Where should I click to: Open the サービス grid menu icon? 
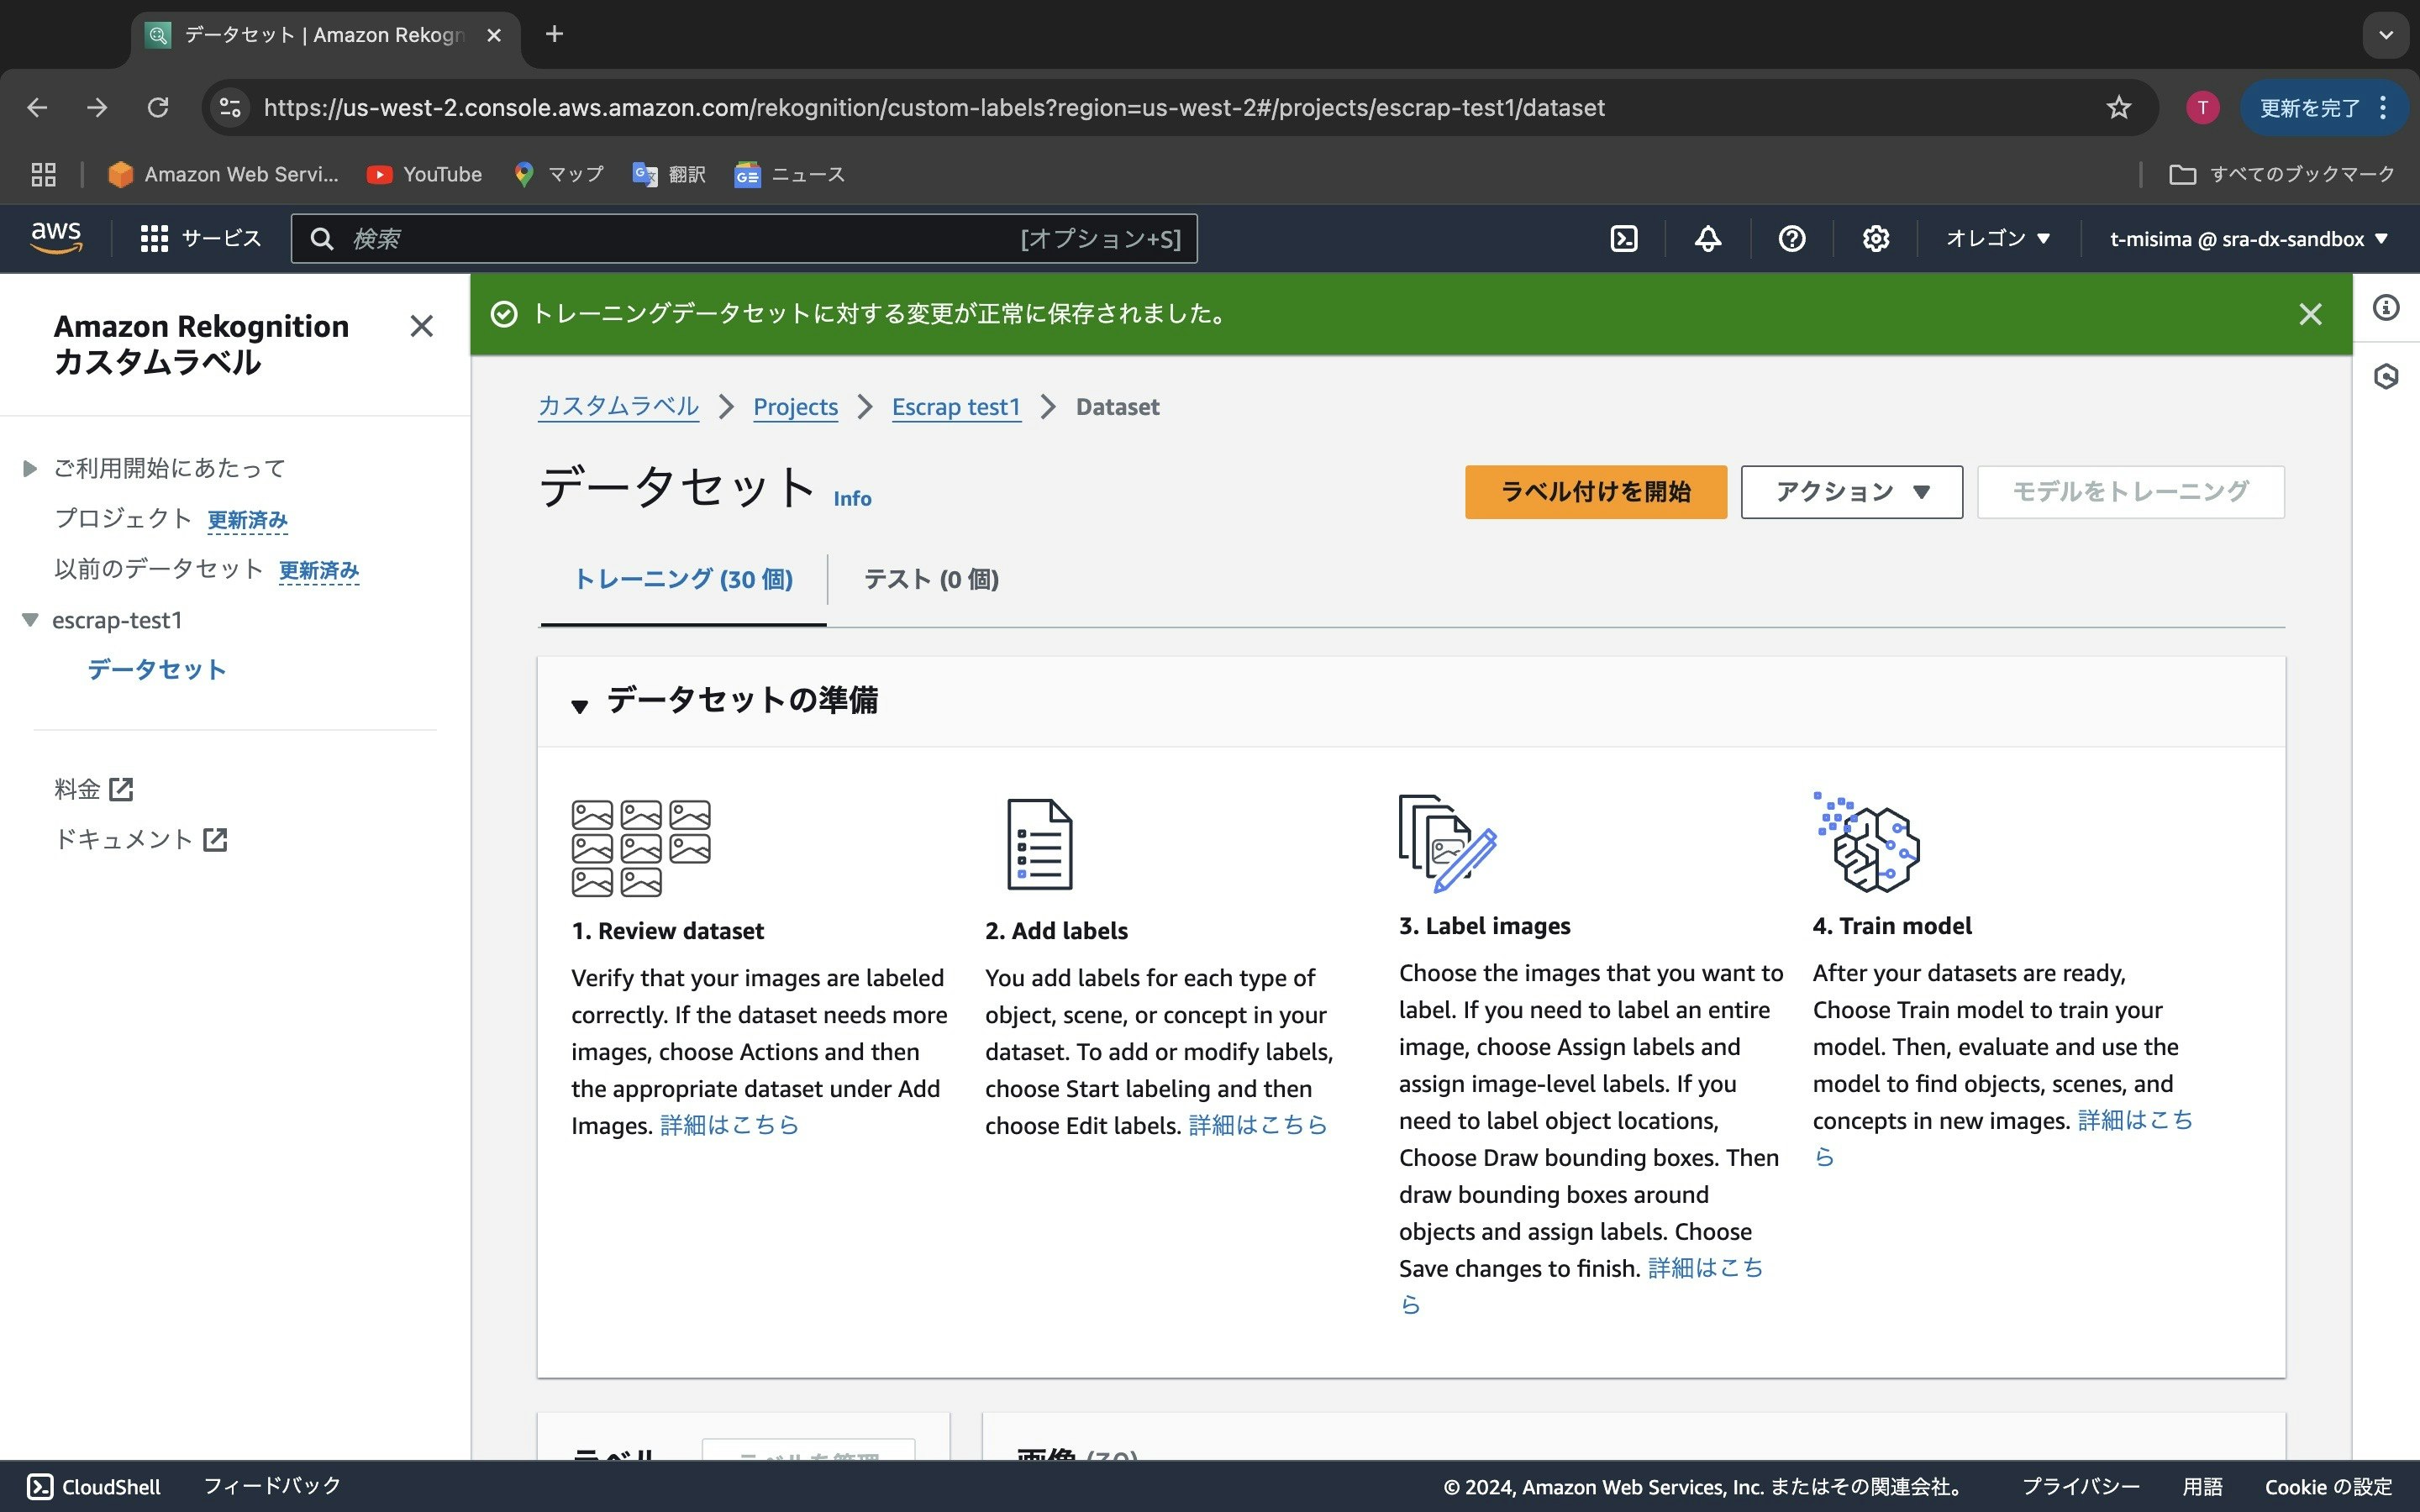click(x=154, y=239)
